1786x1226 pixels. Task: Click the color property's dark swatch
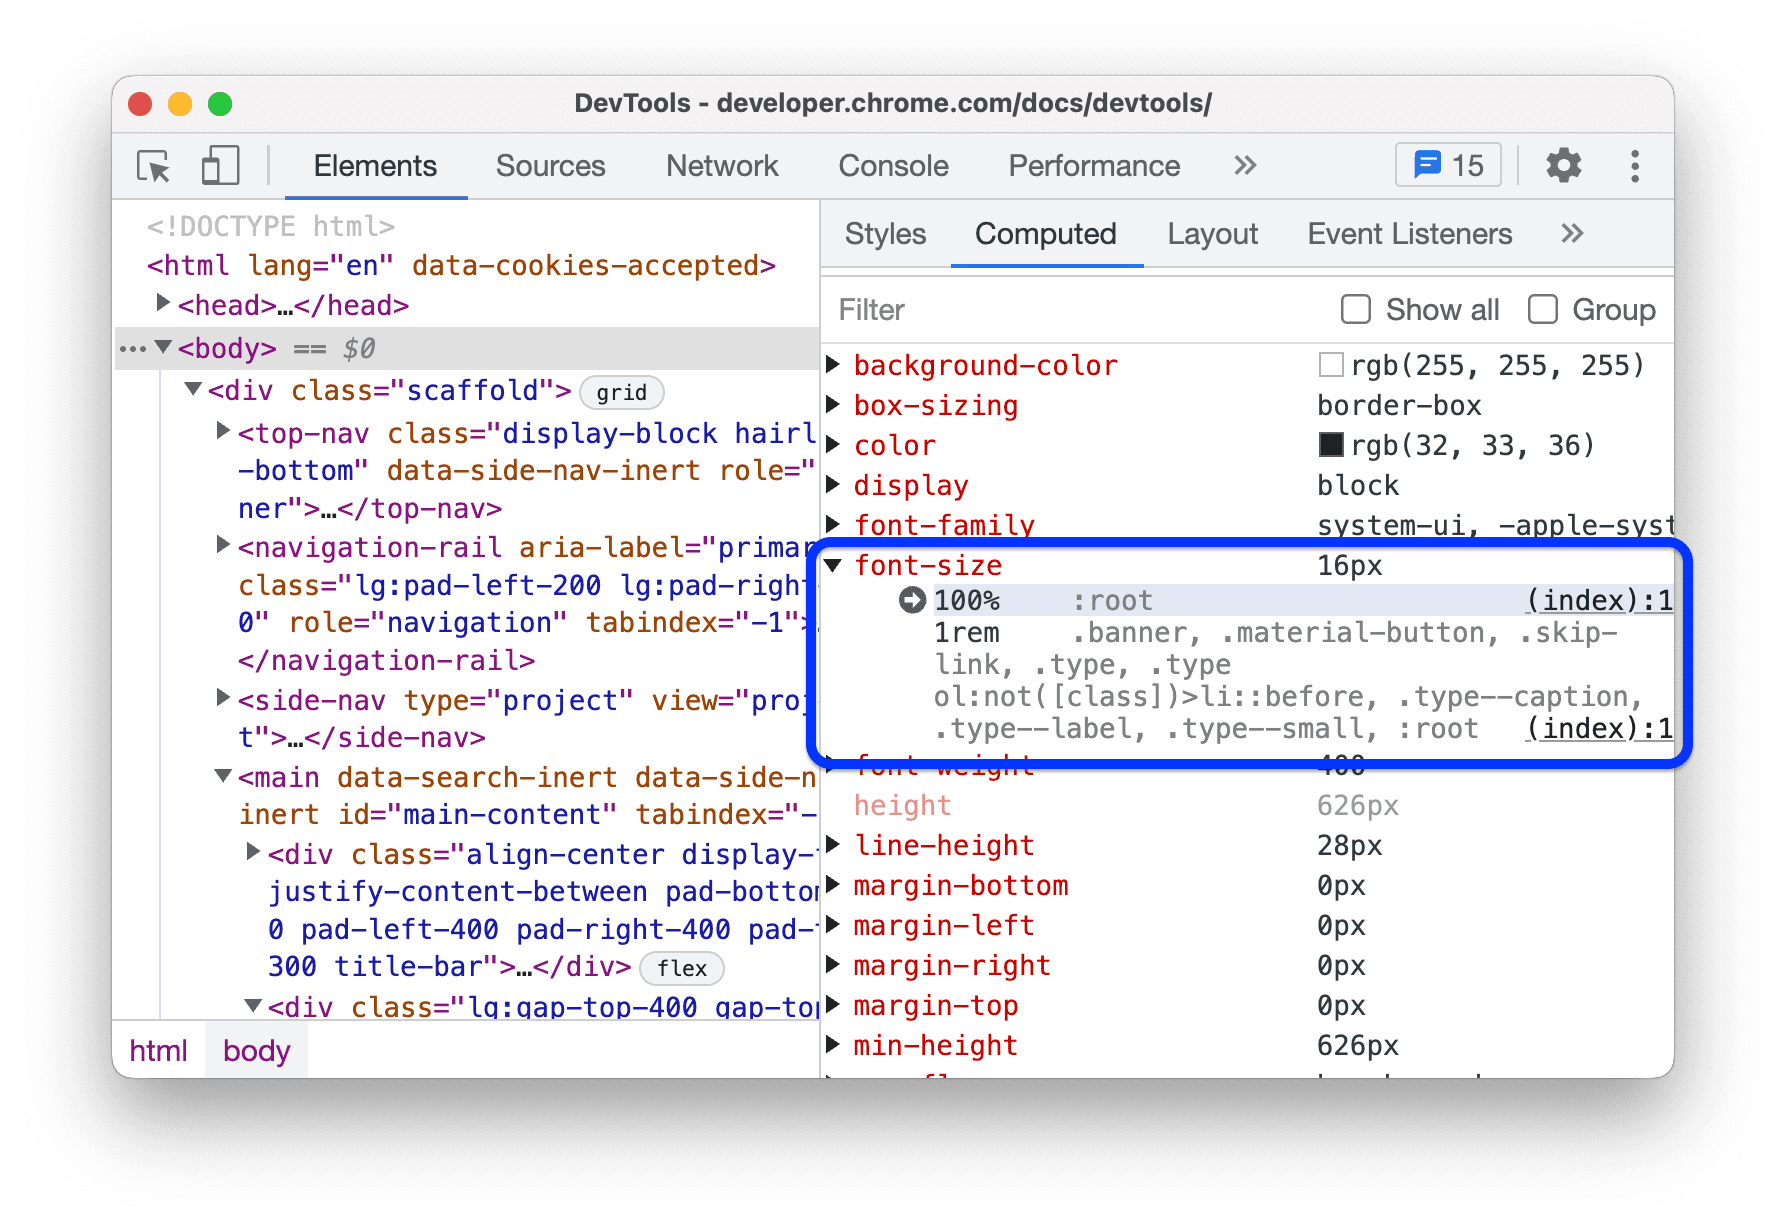click(1330, 445)
